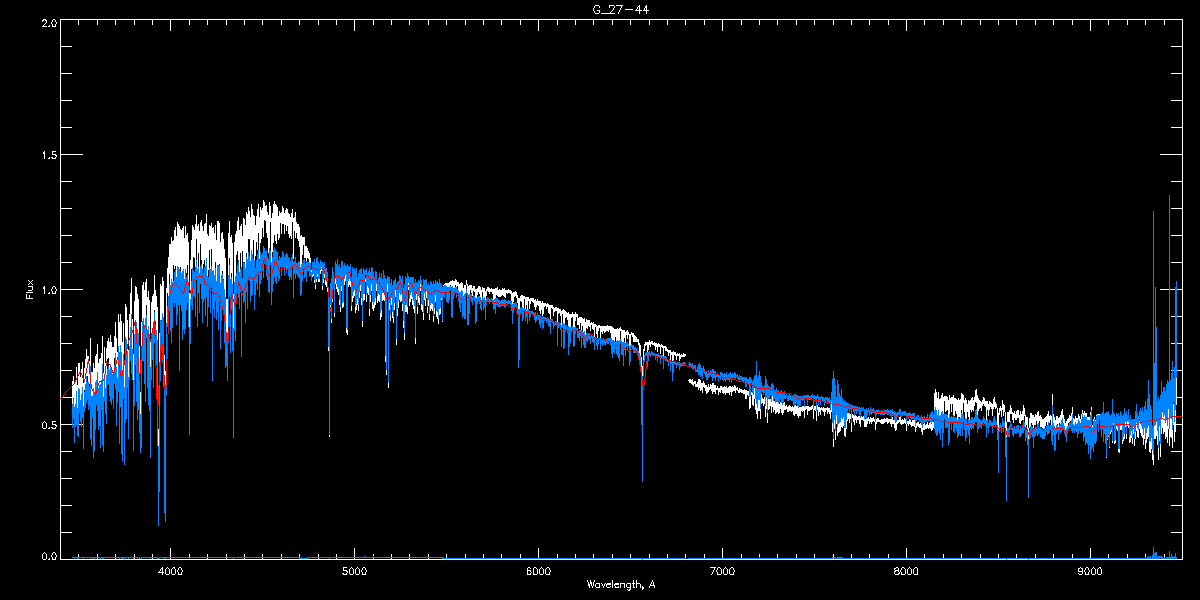Click the Flux axis label

30,290
